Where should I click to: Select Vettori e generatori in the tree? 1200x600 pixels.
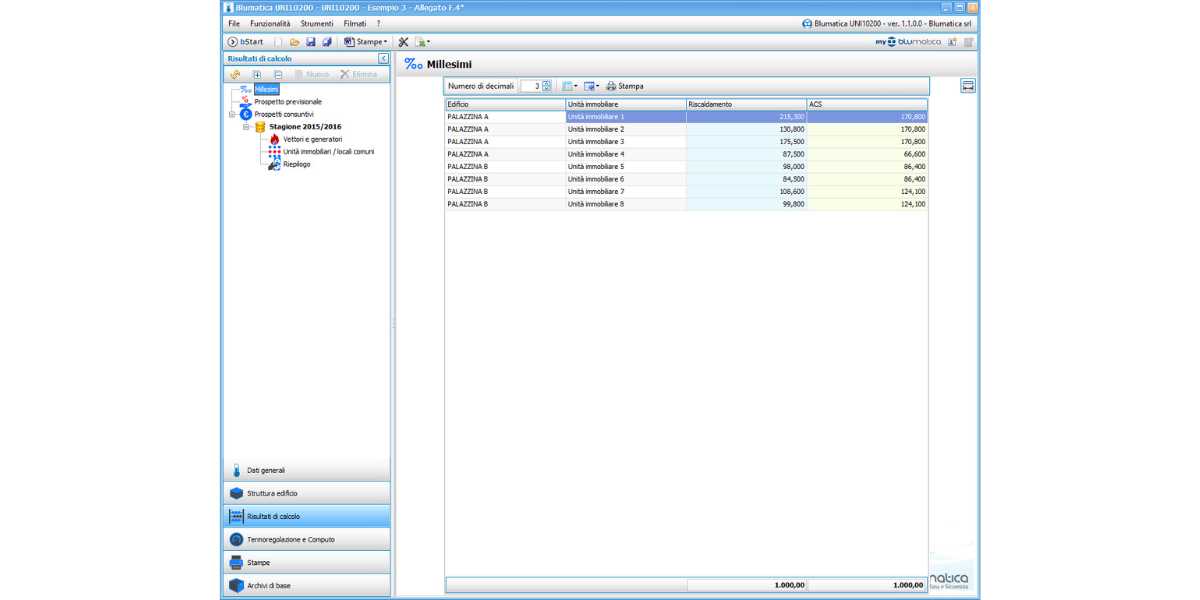[312, 139]
